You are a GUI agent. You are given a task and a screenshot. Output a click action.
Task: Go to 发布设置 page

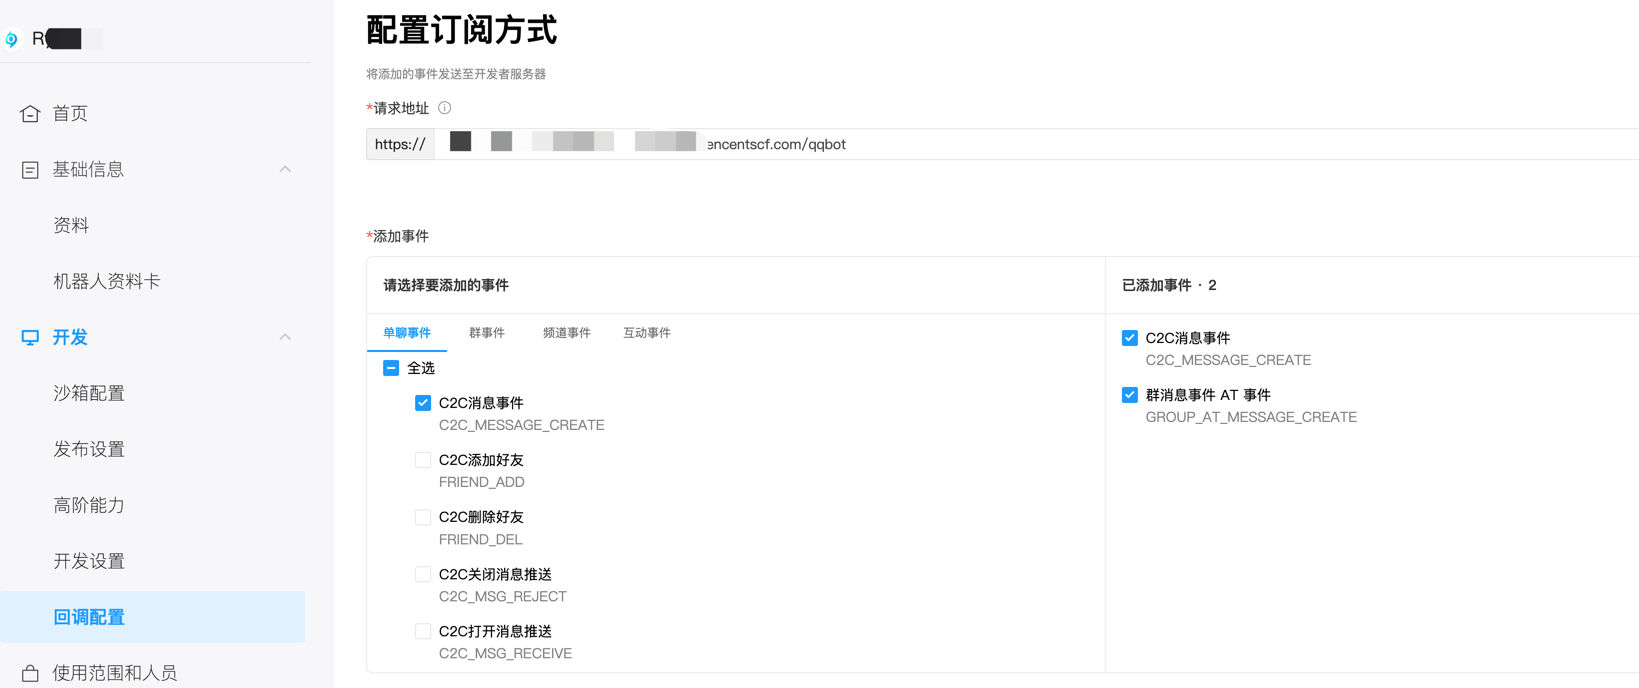coord(89,449)
